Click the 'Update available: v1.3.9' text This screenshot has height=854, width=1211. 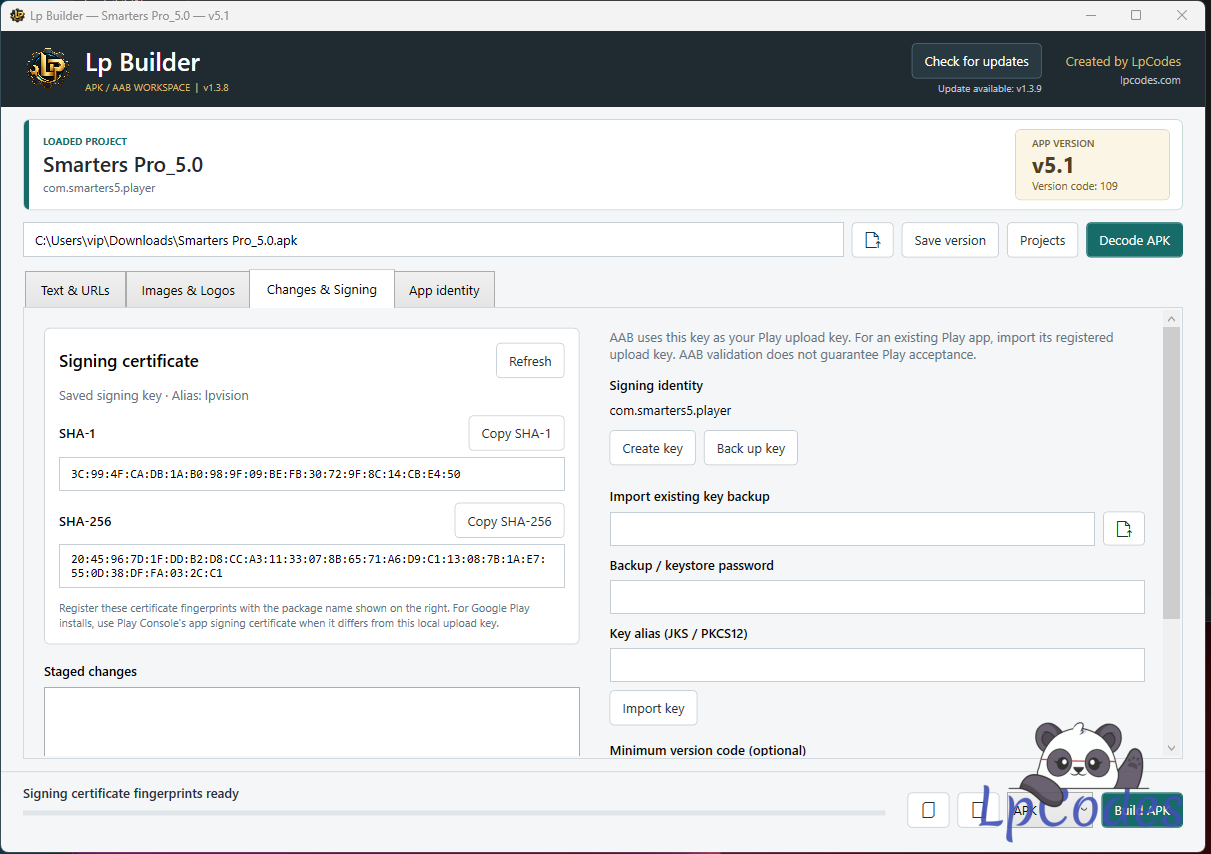pyautogui.click(x=990, y=88)
